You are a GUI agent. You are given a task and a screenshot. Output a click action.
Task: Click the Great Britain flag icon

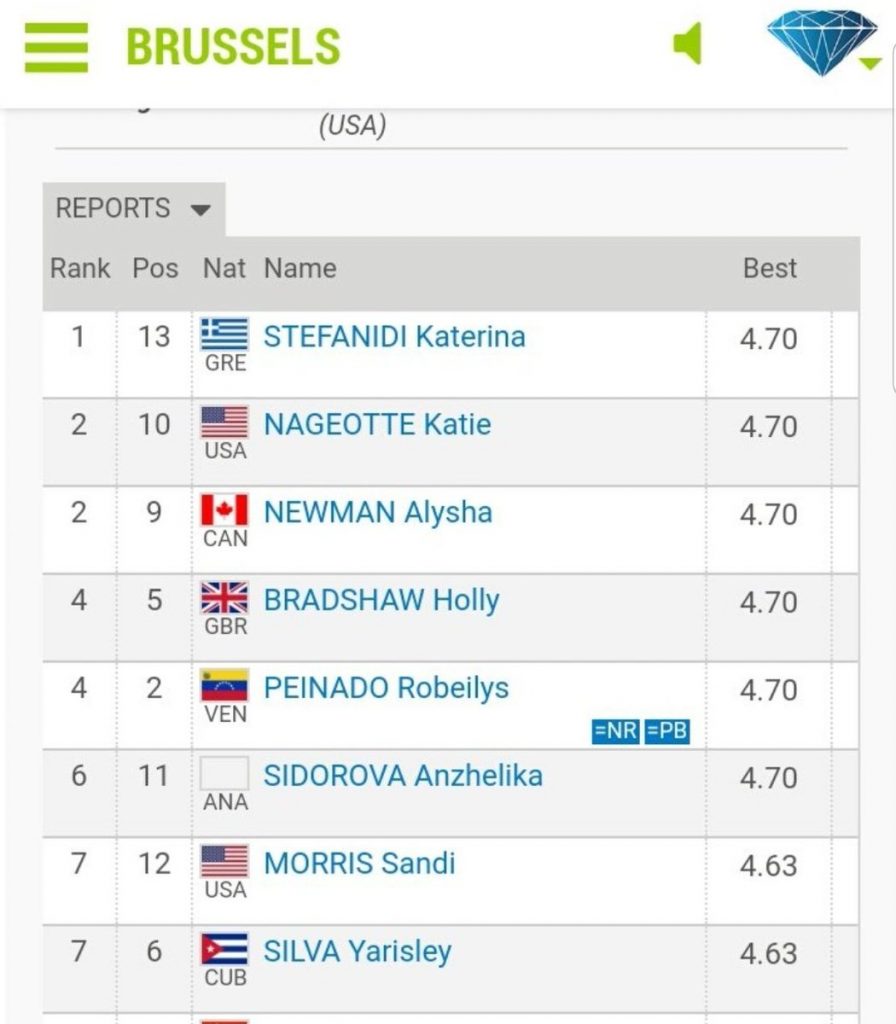[225, 598]
